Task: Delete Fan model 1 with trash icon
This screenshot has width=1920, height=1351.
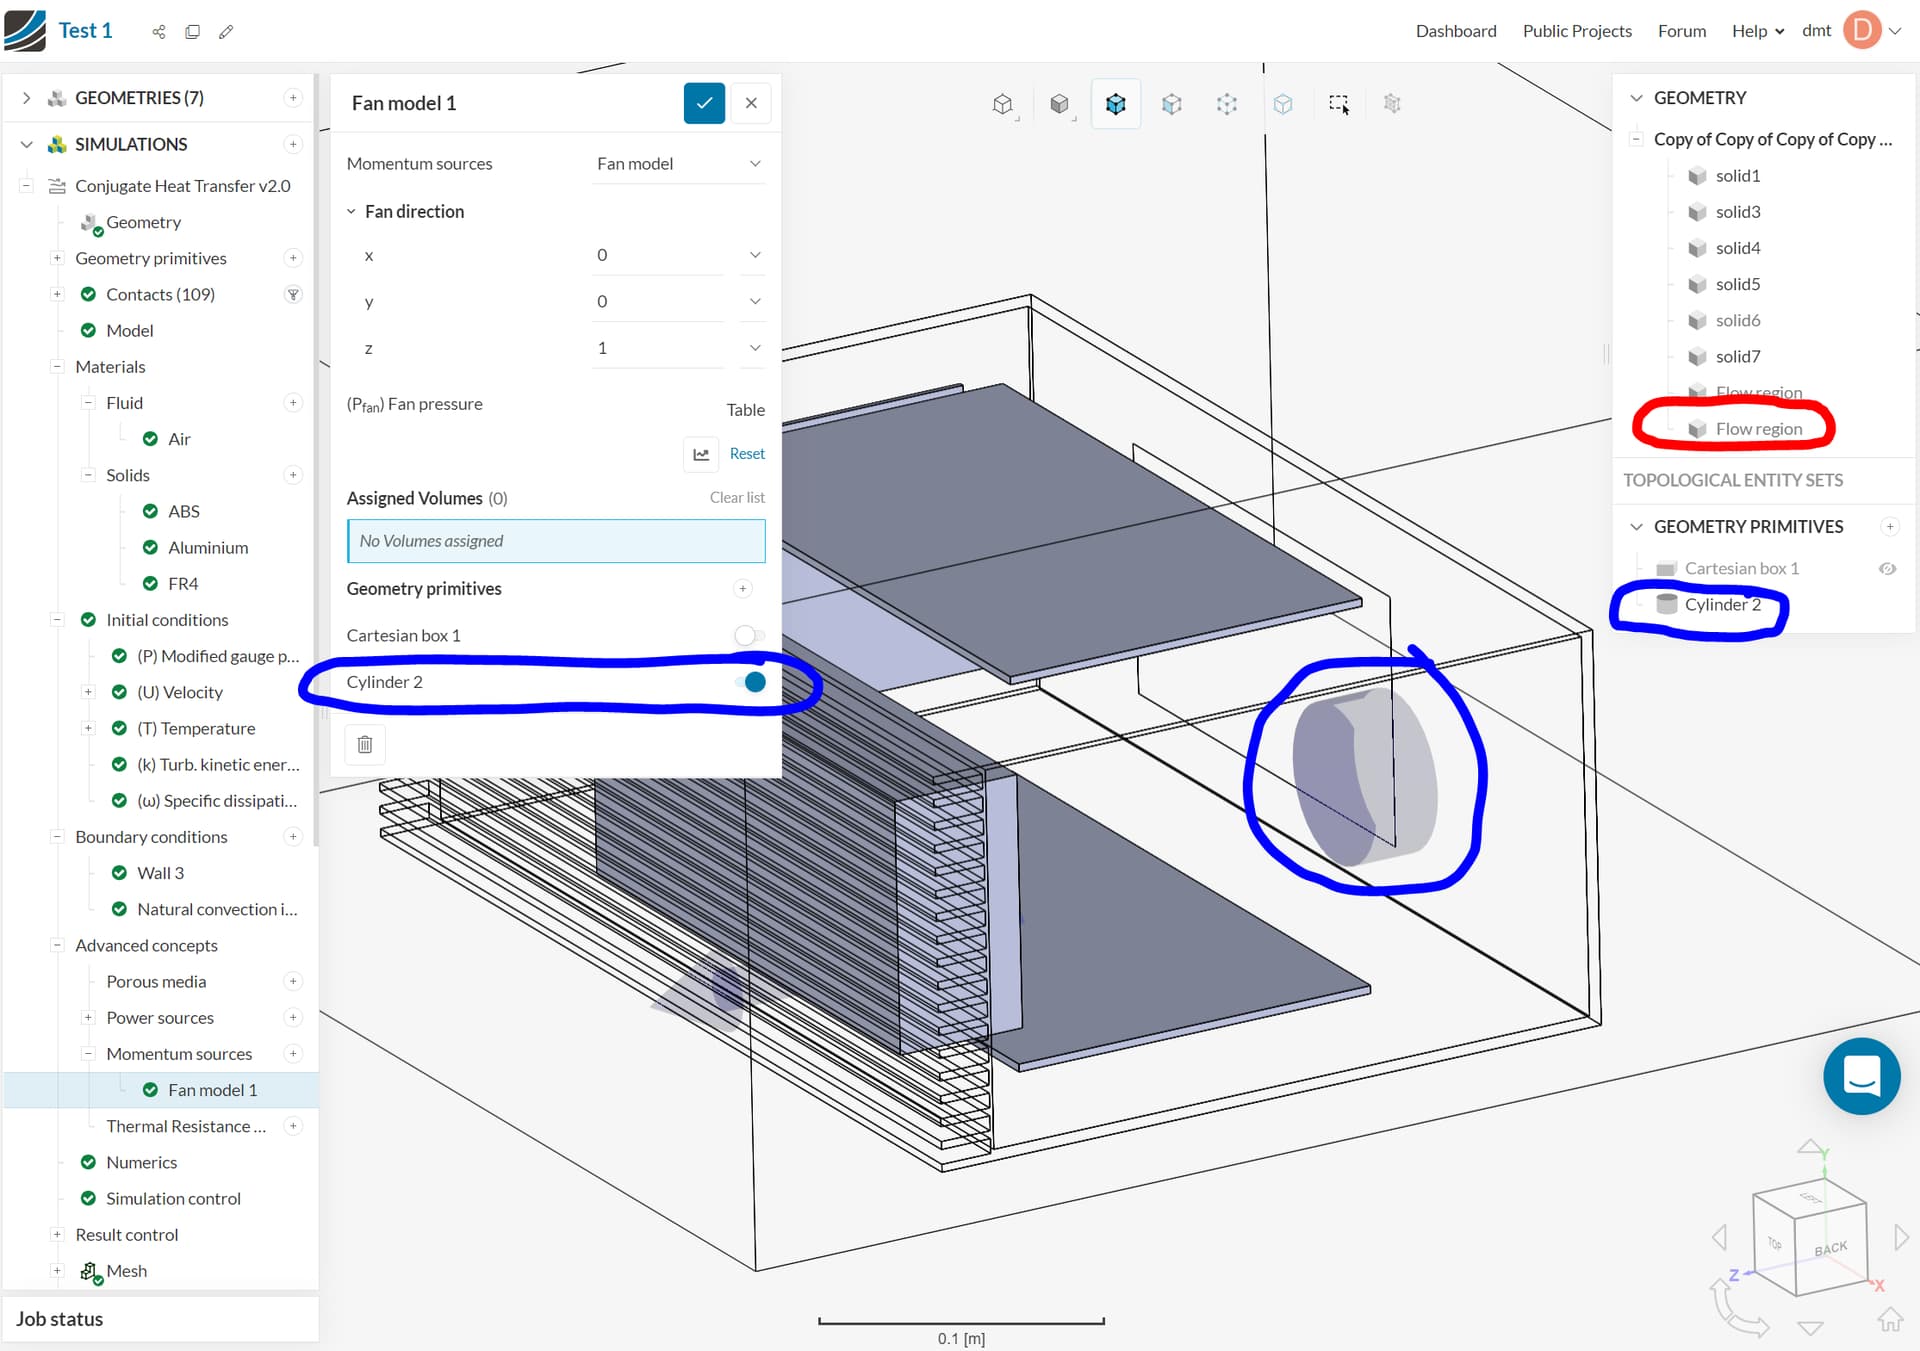Action: click(365, 744)
